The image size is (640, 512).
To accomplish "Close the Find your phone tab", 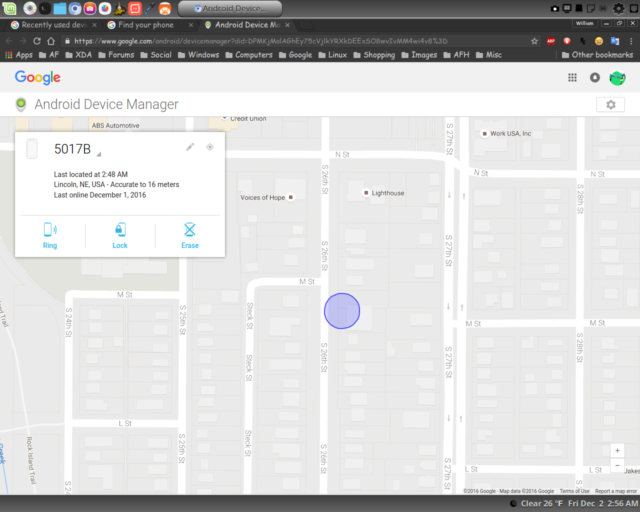I will pyautogui.click(x=191, y=25).
